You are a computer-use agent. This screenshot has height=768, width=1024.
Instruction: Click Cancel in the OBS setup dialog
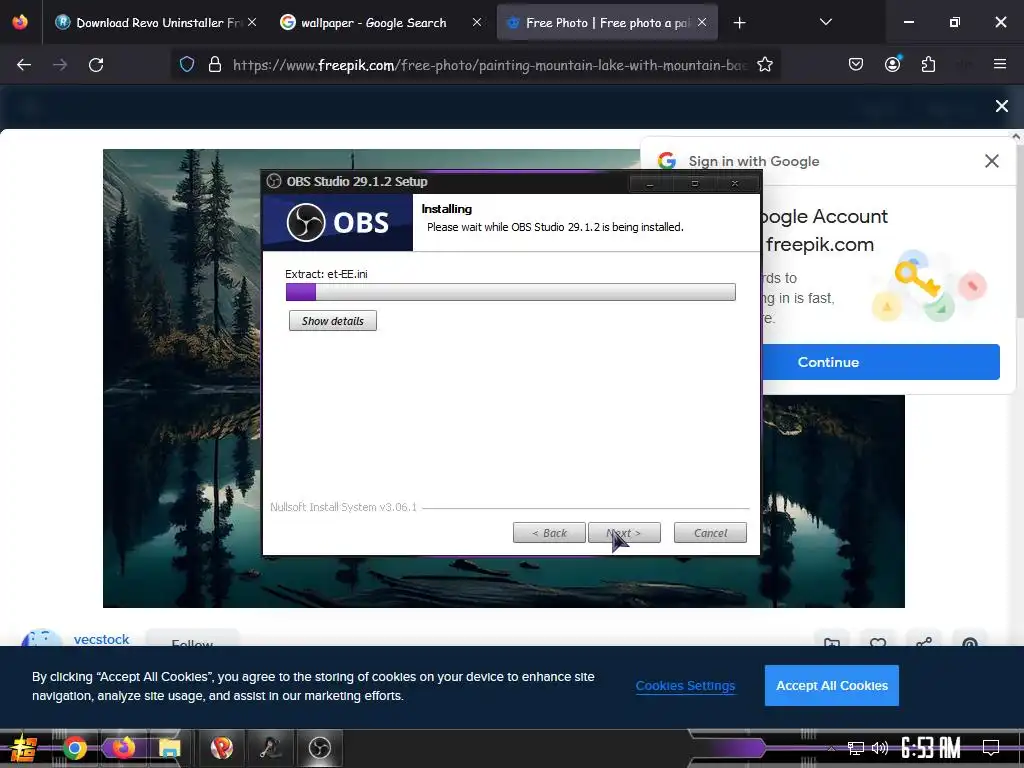click(710, 533)
